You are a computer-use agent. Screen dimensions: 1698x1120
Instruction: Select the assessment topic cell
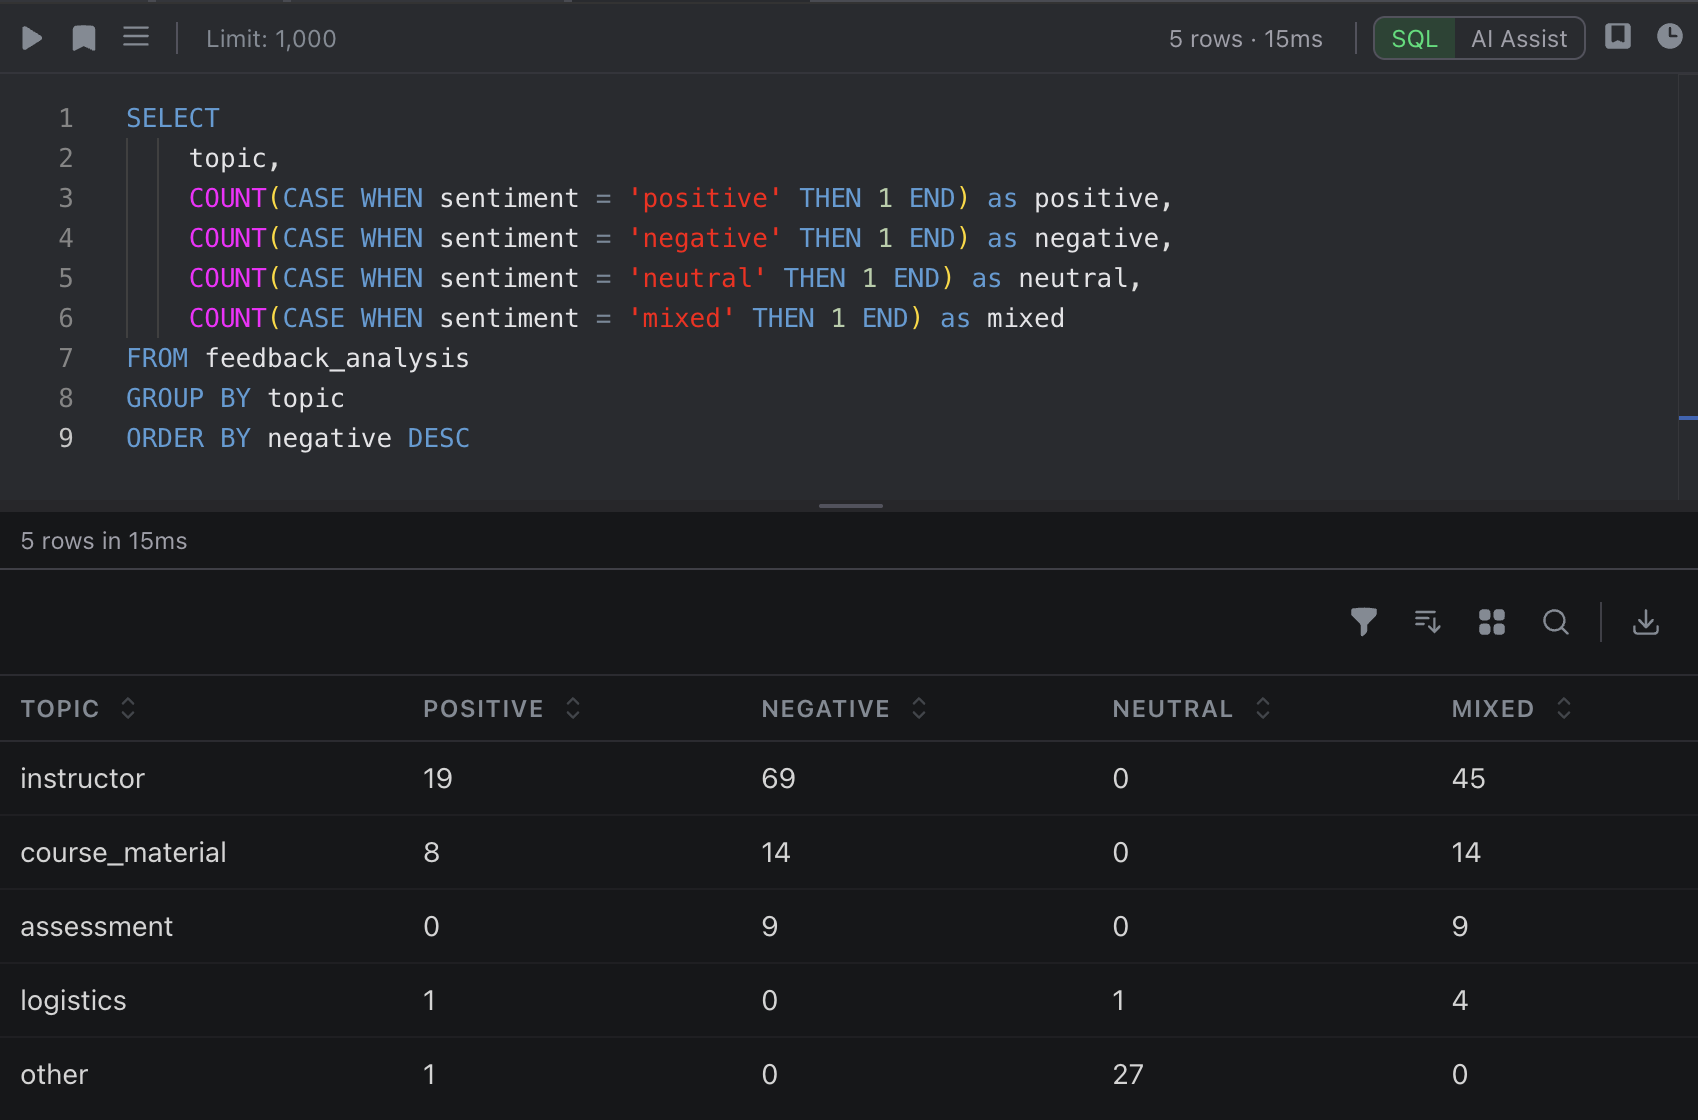(x=97, y=926)
